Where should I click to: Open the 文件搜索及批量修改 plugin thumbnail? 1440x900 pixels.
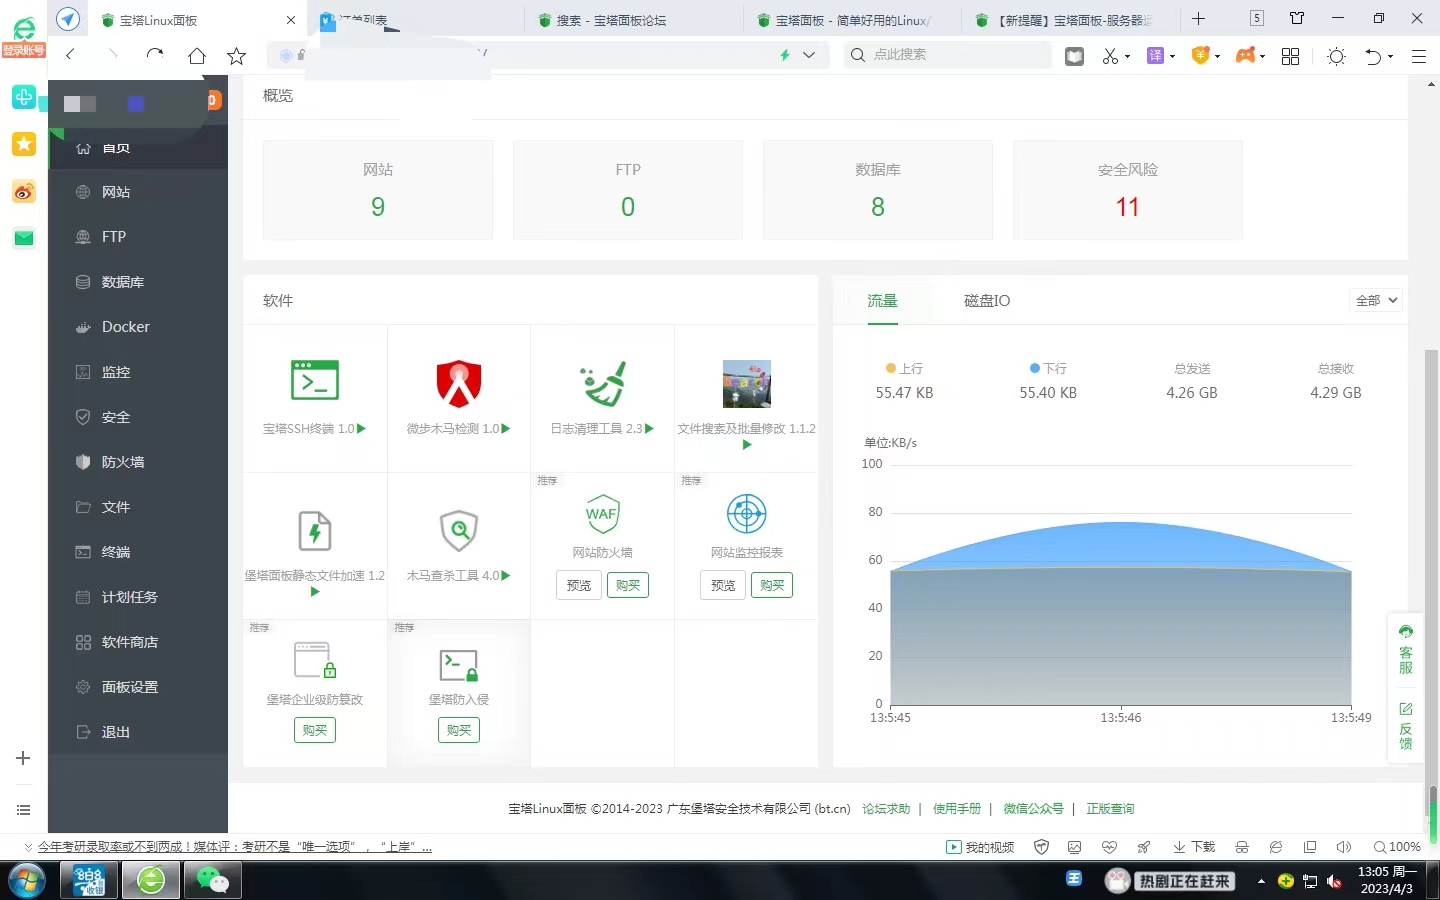pos(747,384)
